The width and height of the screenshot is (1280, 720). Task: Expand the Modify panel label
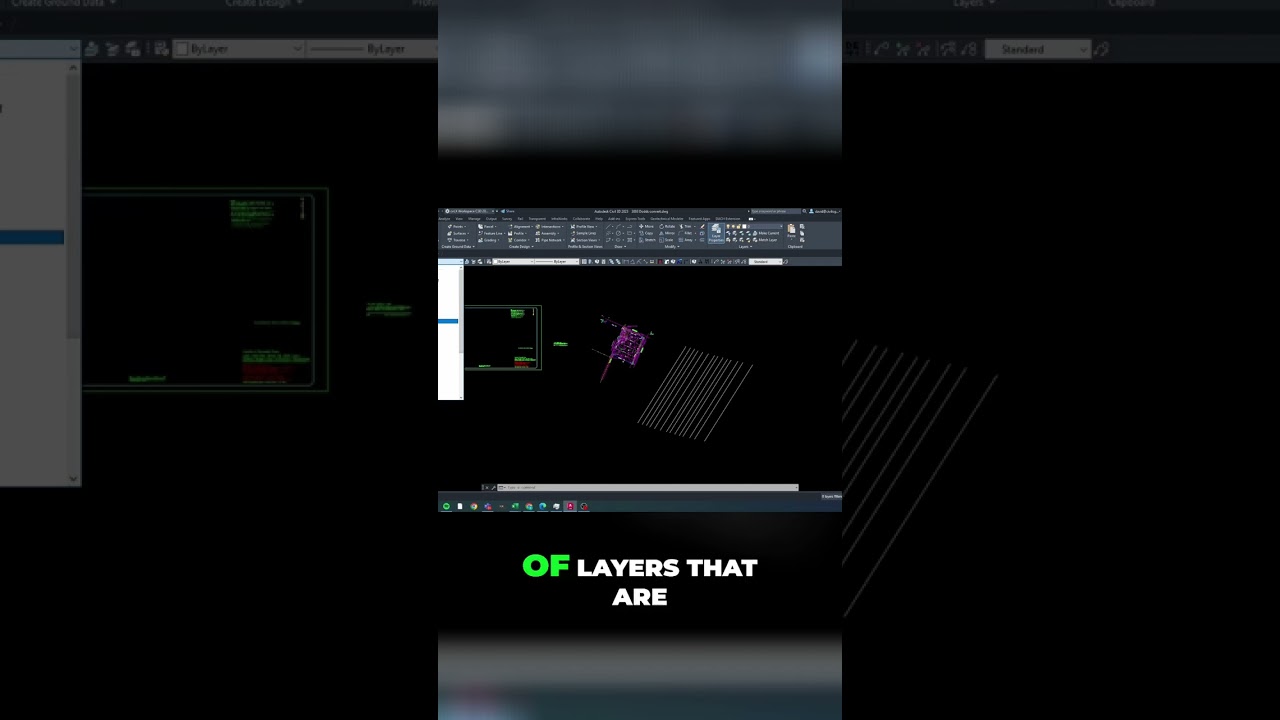(672, 246)
